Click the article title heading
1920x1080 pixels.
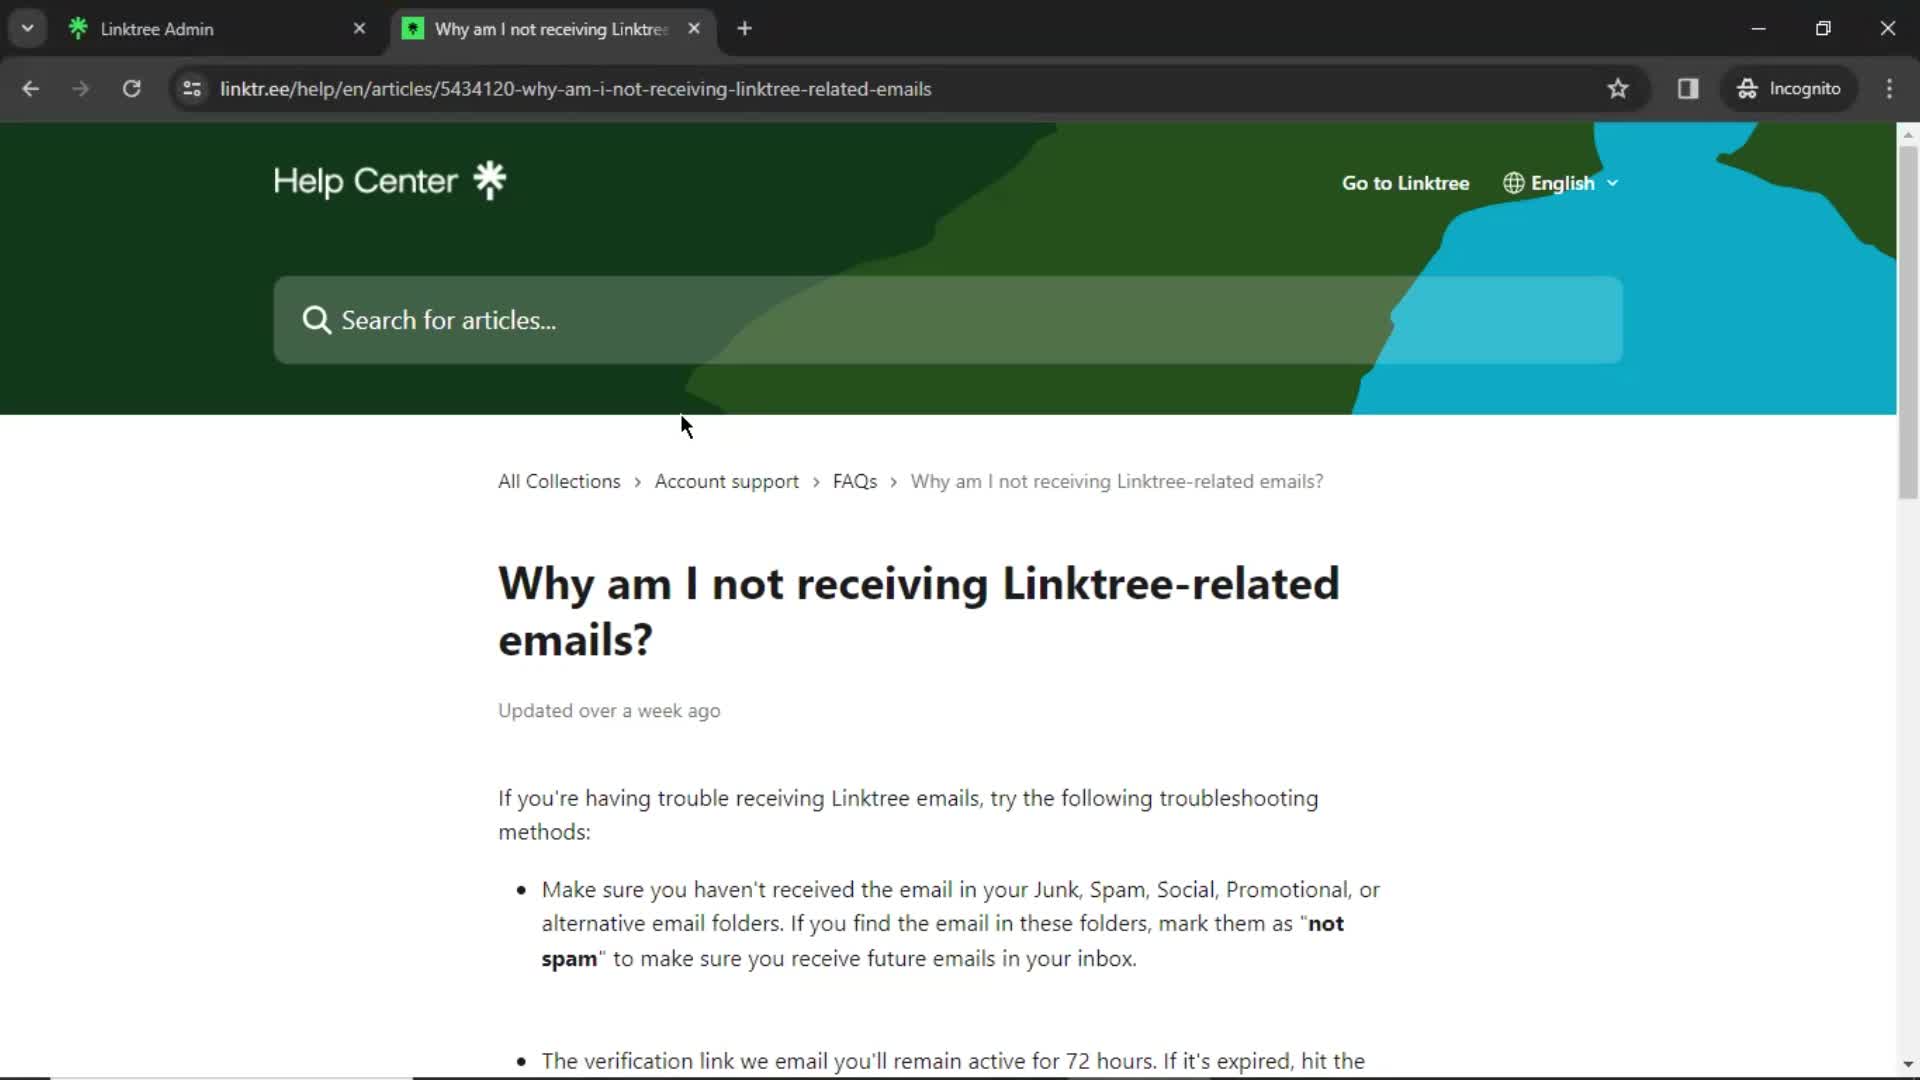(x=919, y=611)
